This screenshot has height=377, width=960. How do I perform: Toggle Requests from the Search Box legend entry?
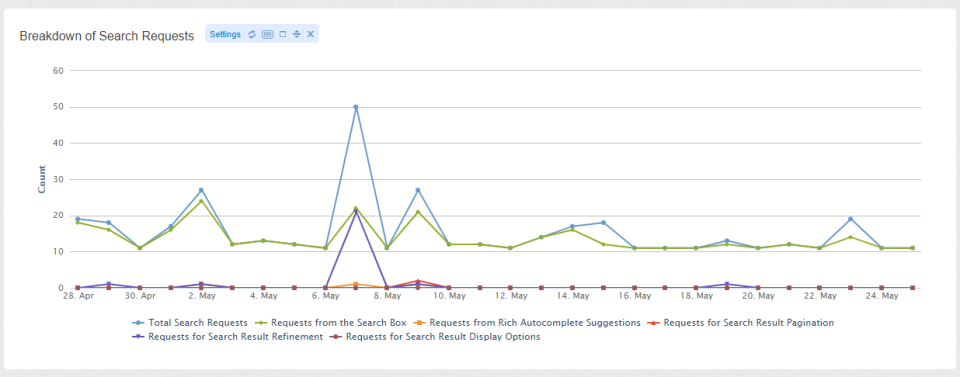pos(330,322)
